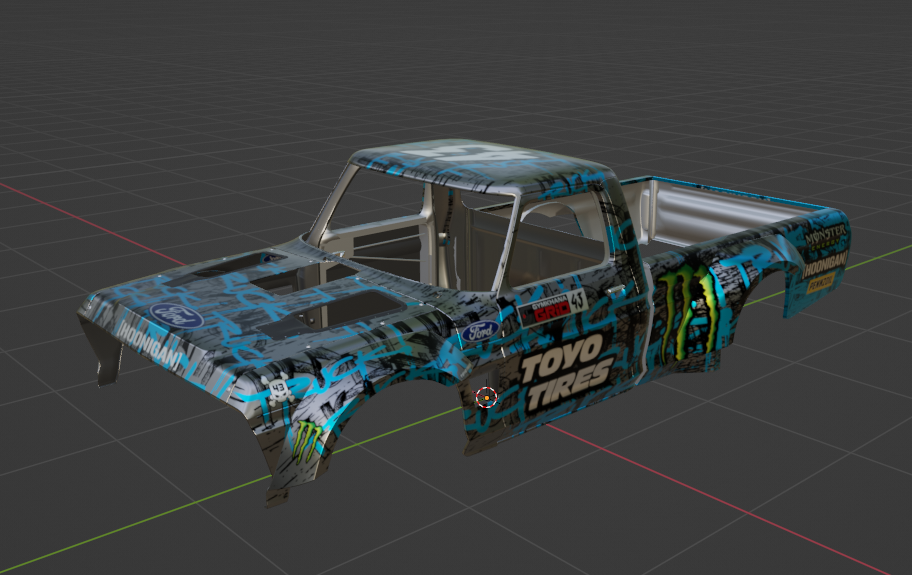Click the 3D cursor crosshair near the door
Screen dimensions: 912x575
(486, 398)
